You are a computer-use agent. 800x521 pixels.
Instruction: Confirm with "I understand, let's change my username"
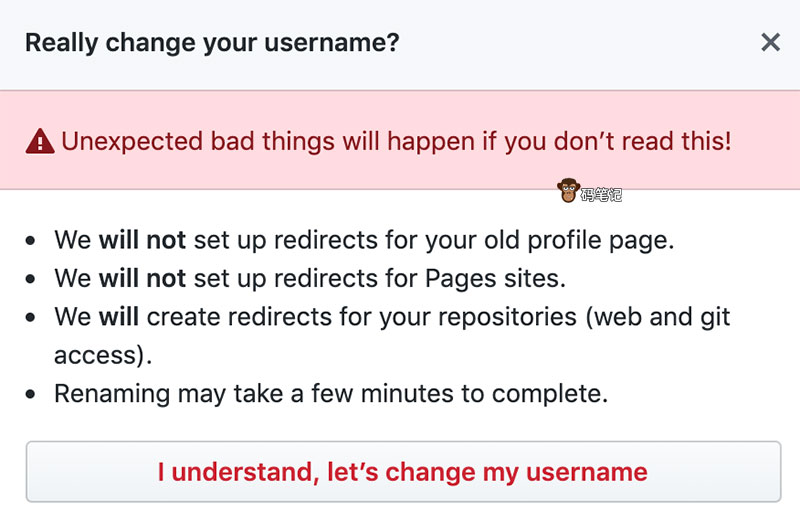(402, 472)
